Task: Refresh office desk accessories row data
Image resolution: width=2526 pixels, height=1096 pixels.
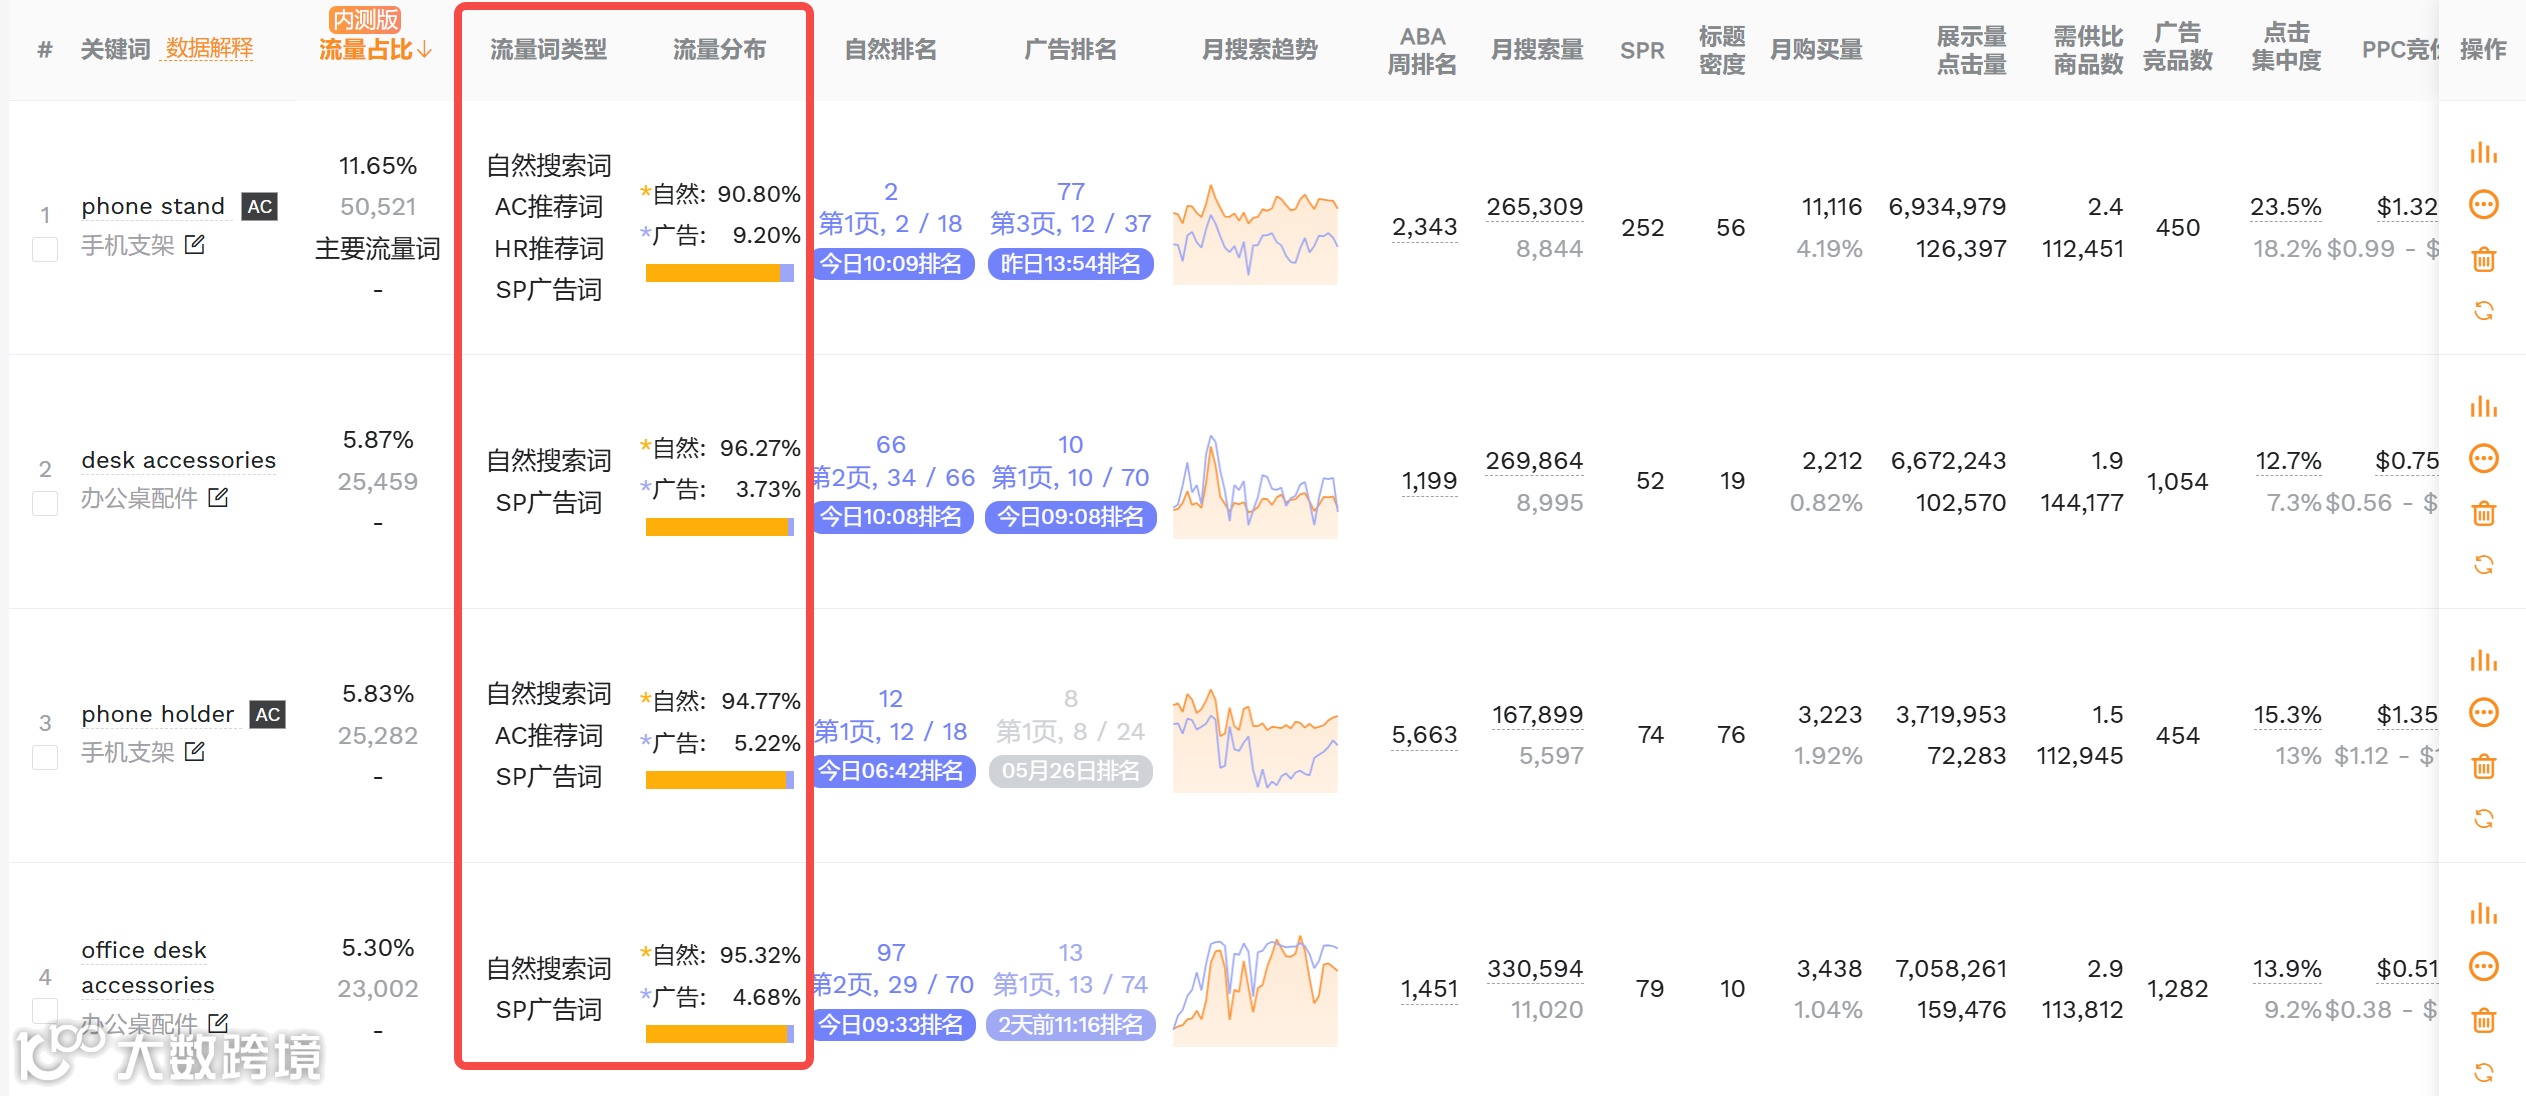Action: coord(2483,1073)
